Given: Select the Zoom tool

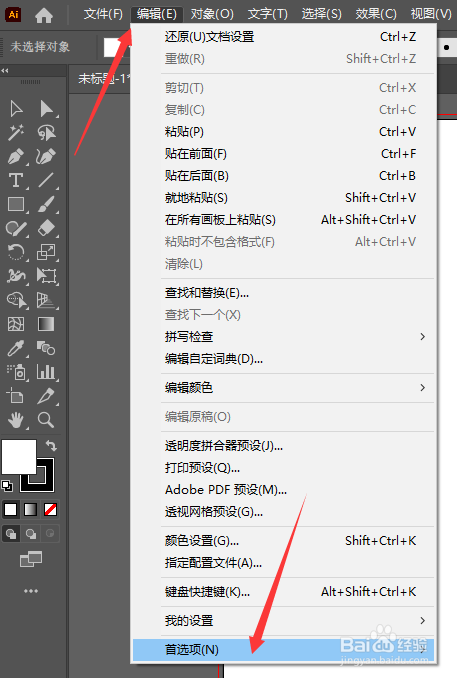Looking at the screenshot, I should (46, 420).
